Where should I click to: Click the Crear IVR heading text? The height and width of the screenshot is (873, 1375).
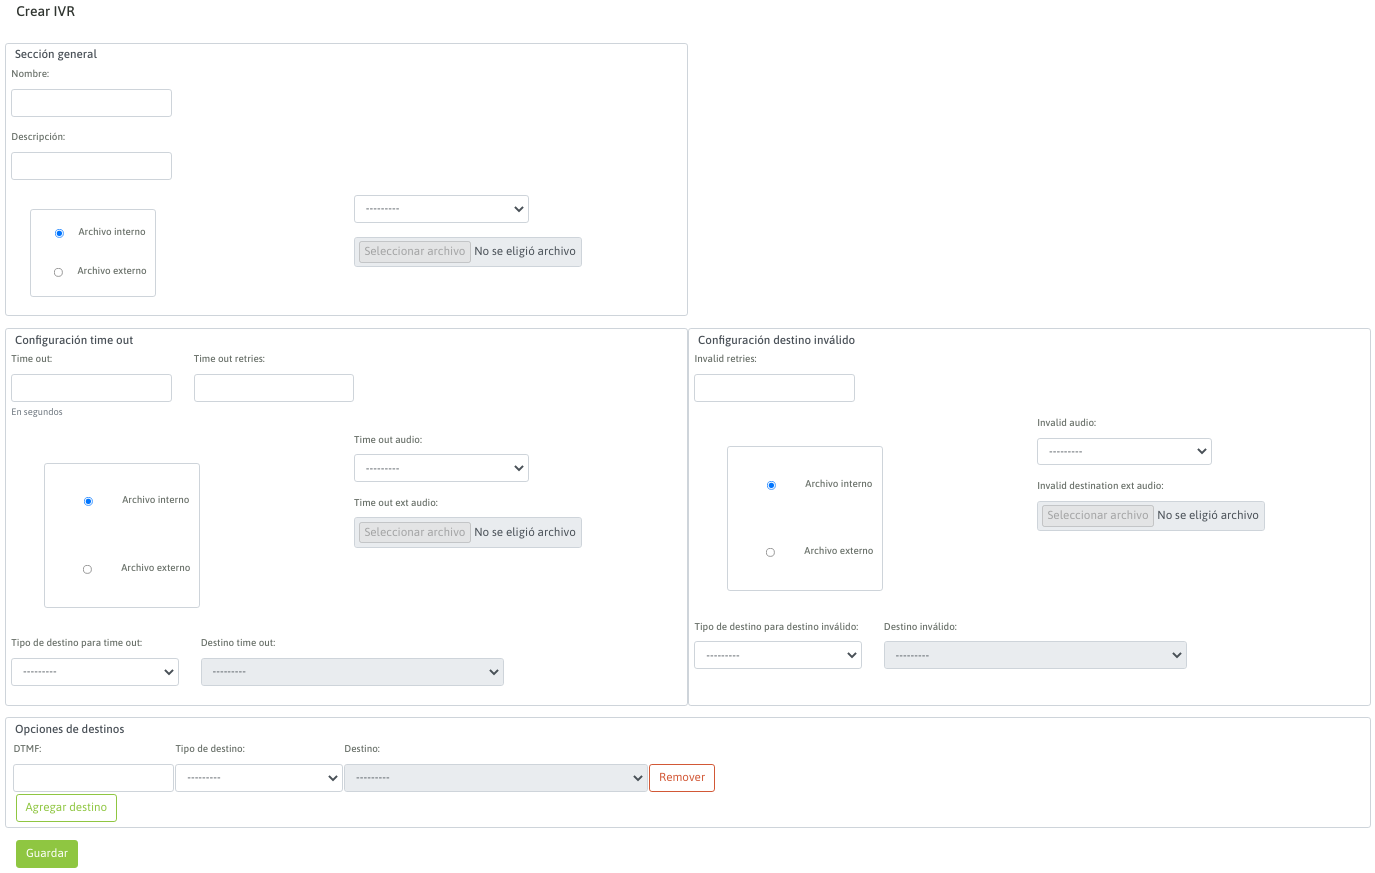pyautogui.click(x=45, y=11)
